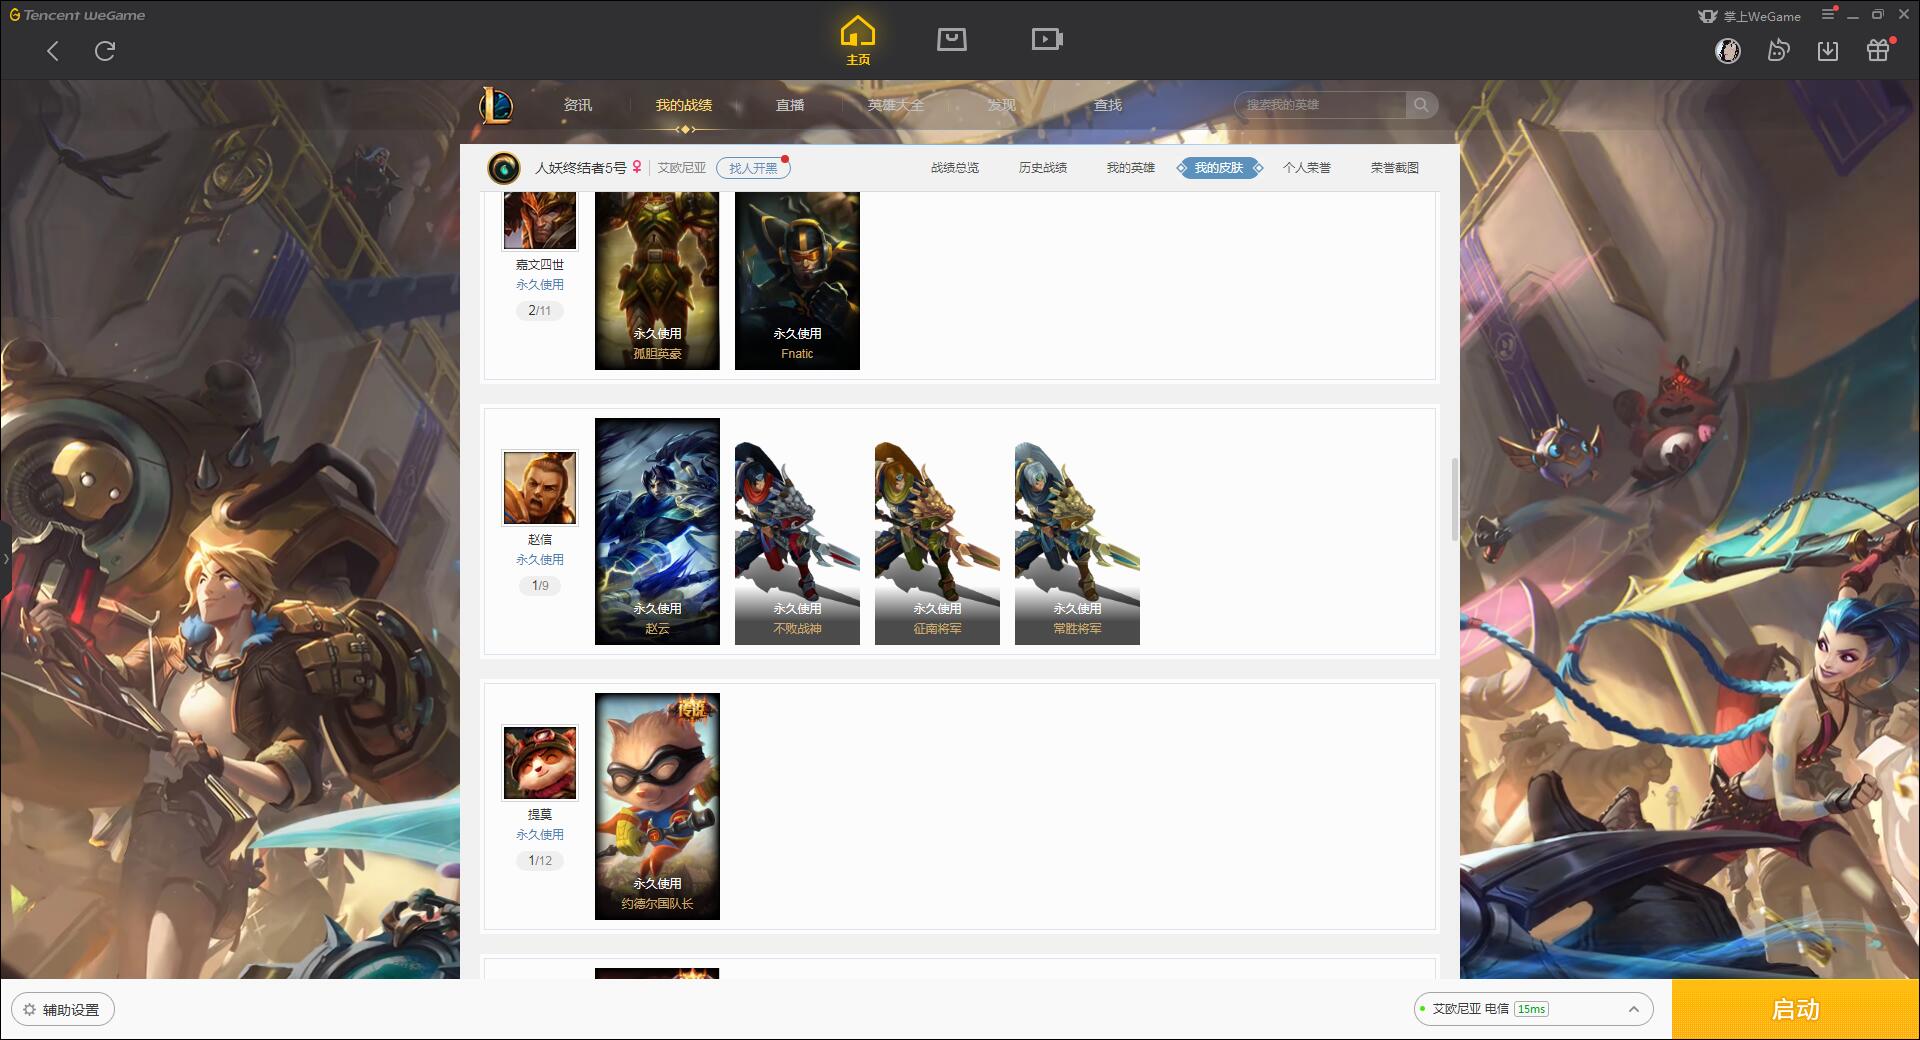Click the 人妖终结者5号 player name
Viewport: 1920px width, 1040px height.
click(x=580, y=168)
